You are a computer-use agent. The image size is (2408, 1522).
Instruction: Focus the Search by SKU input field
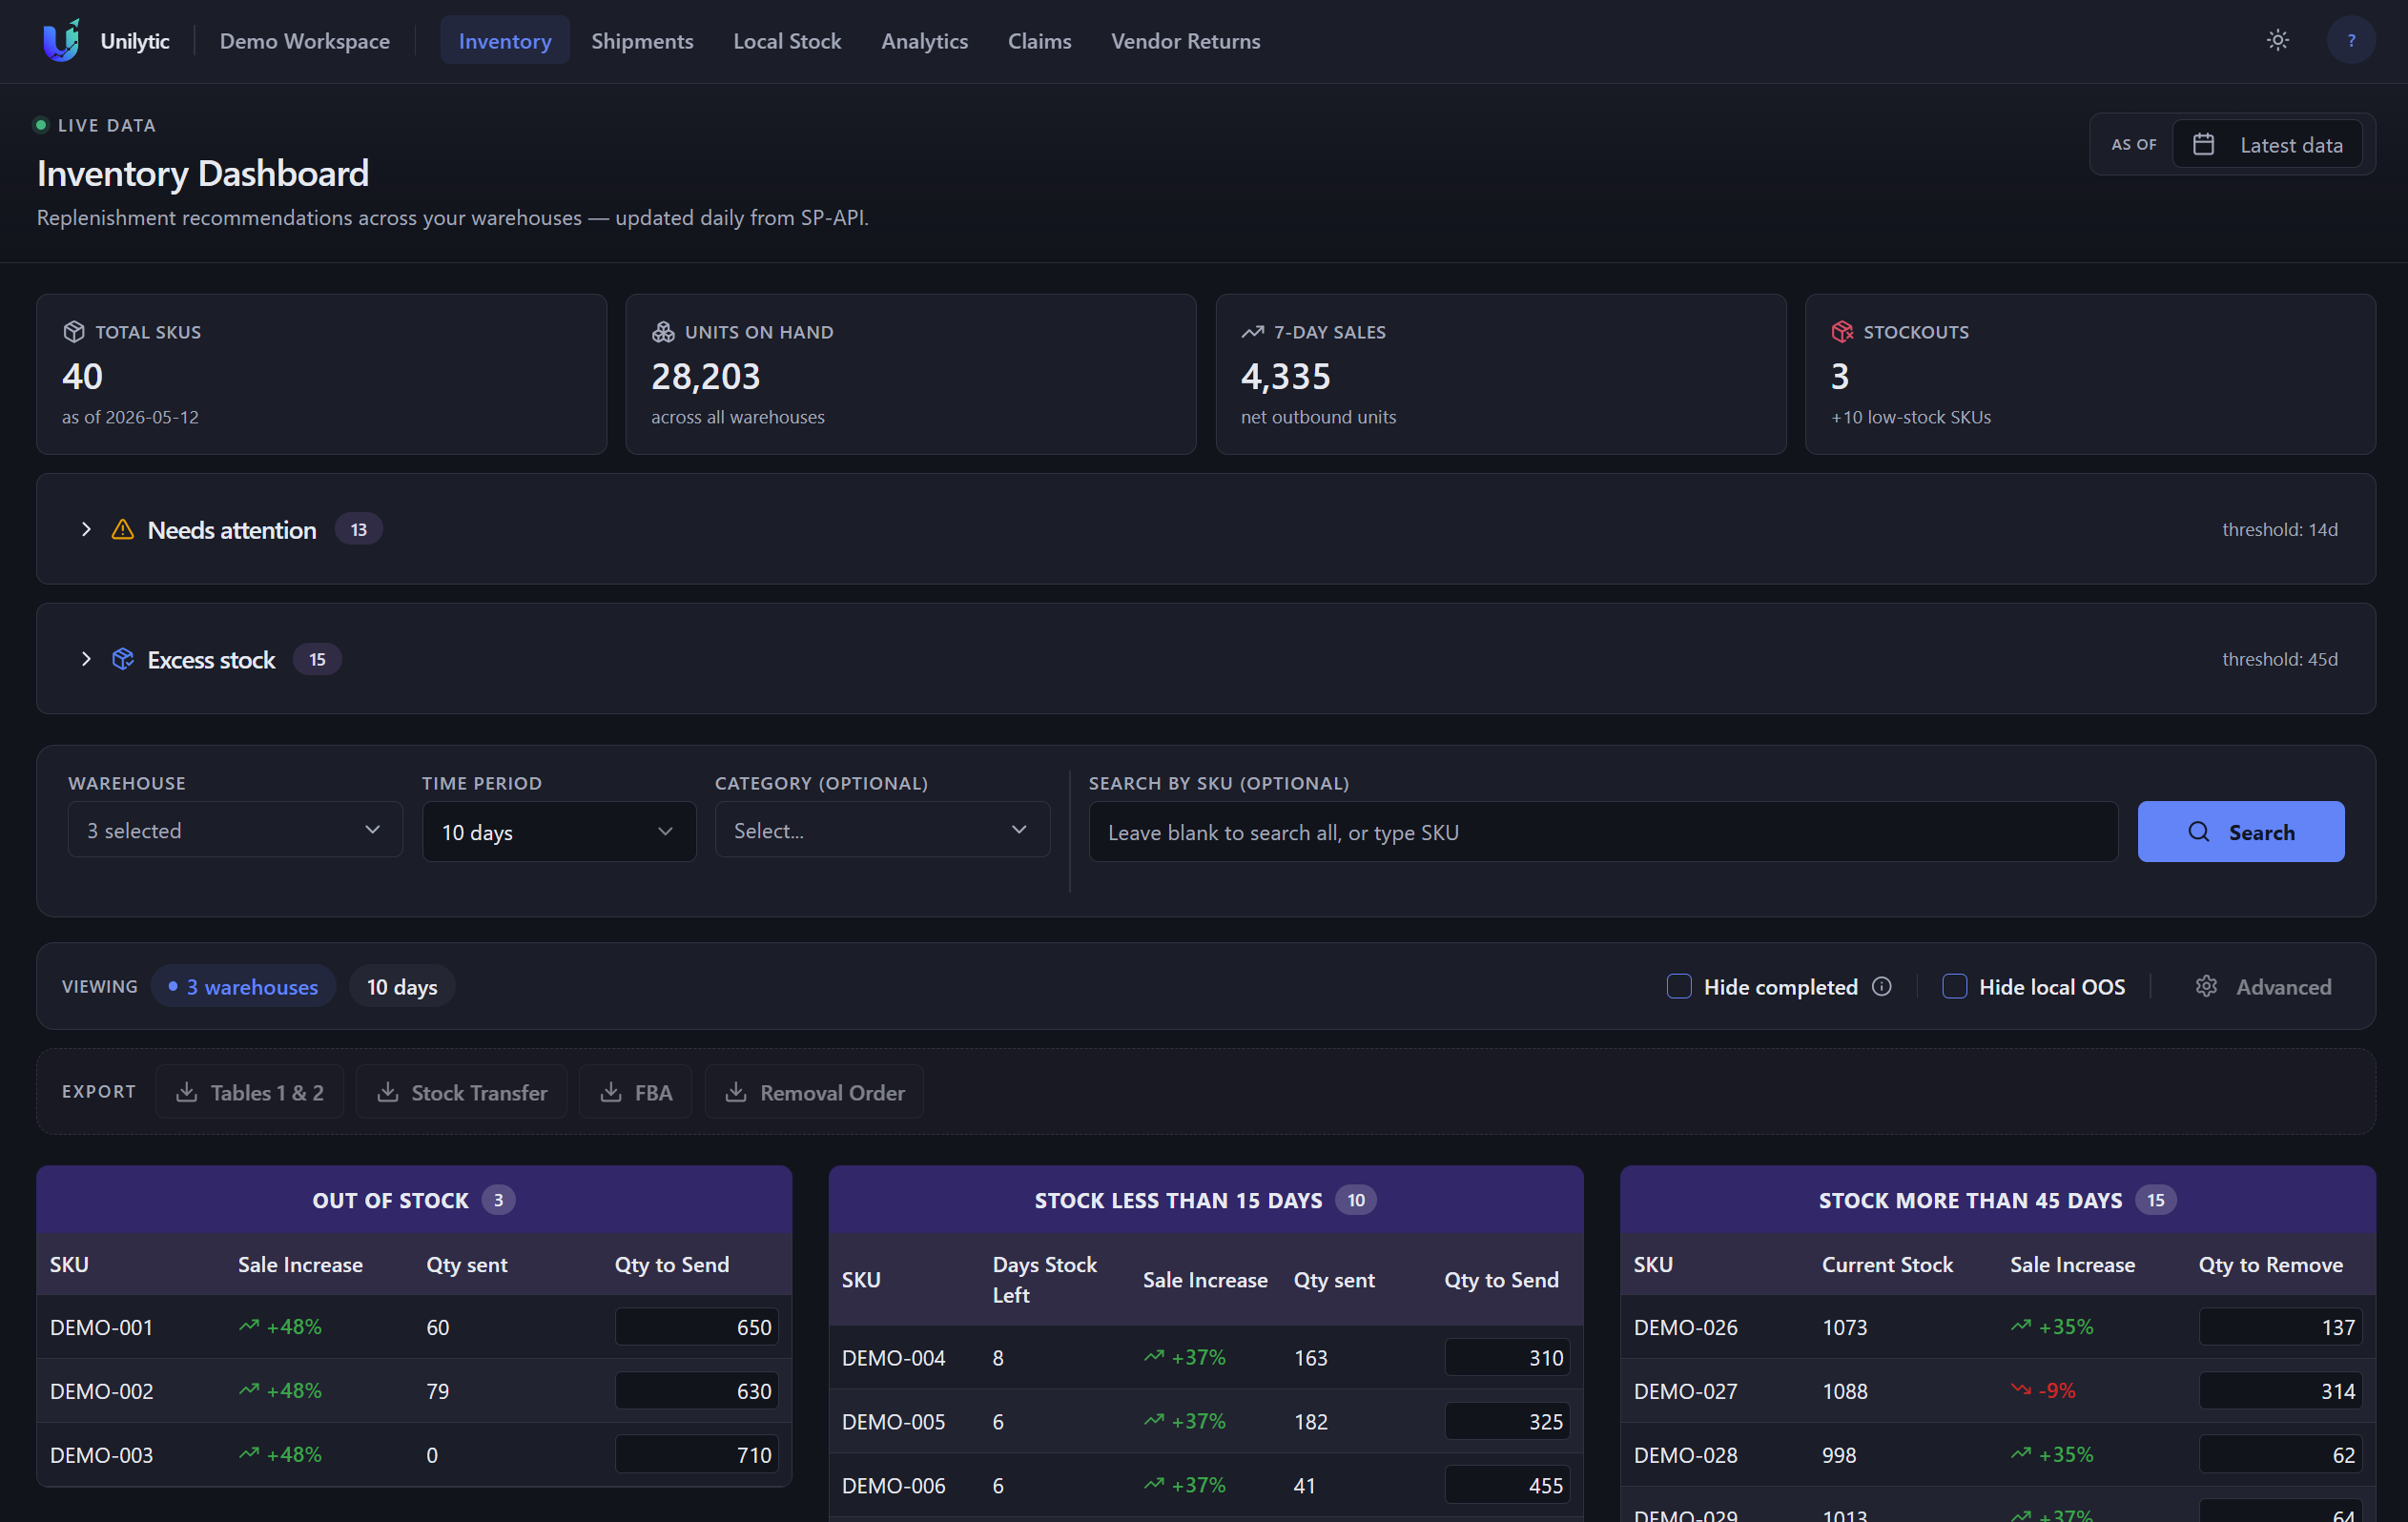[x=1603, y=831]
